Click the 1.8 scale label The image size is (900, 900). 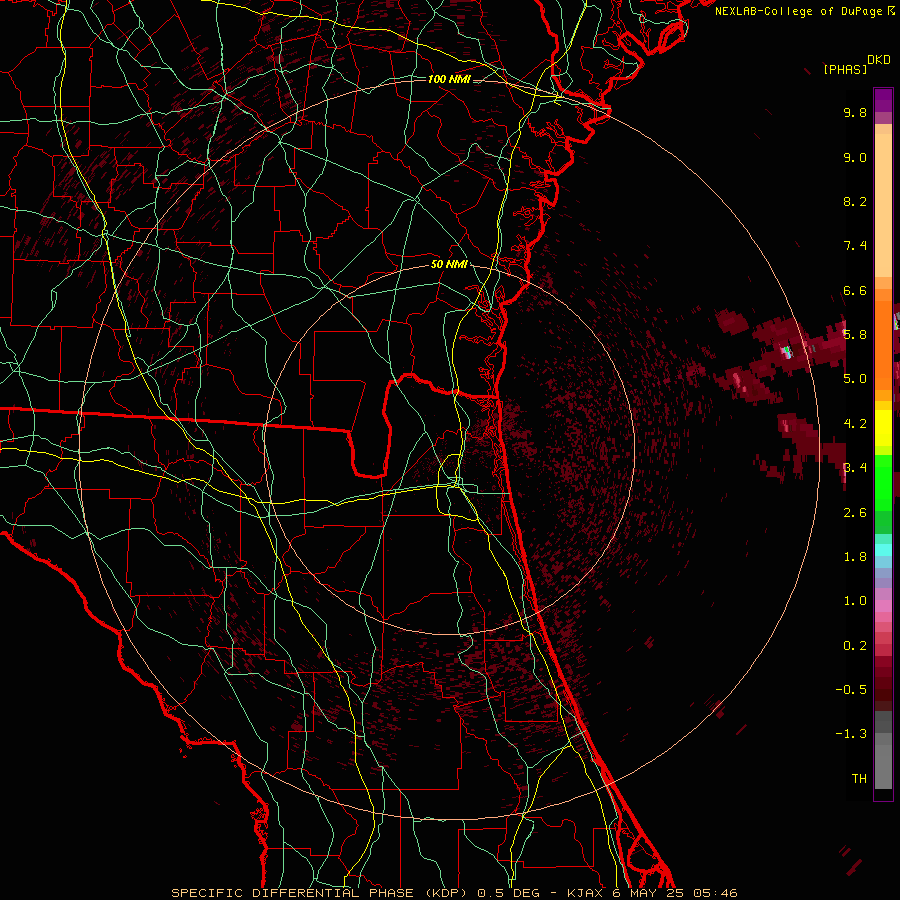tap(855, 556)
